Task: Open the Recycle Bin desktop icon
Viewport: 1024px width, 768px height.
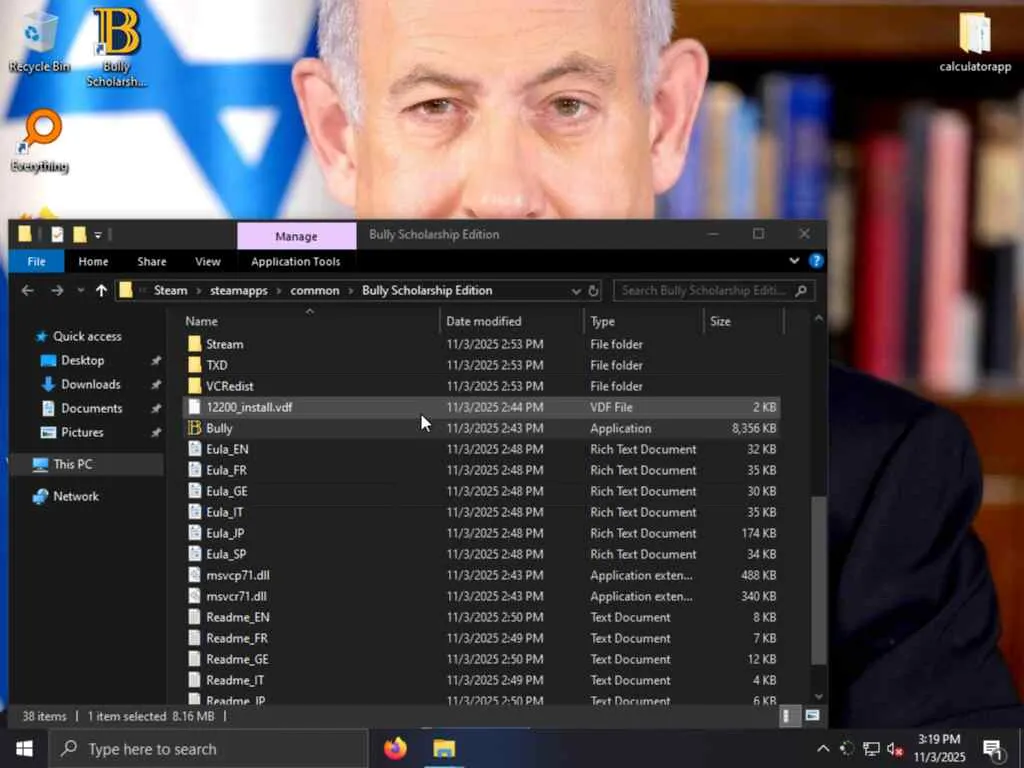Action: pos(39,40)
